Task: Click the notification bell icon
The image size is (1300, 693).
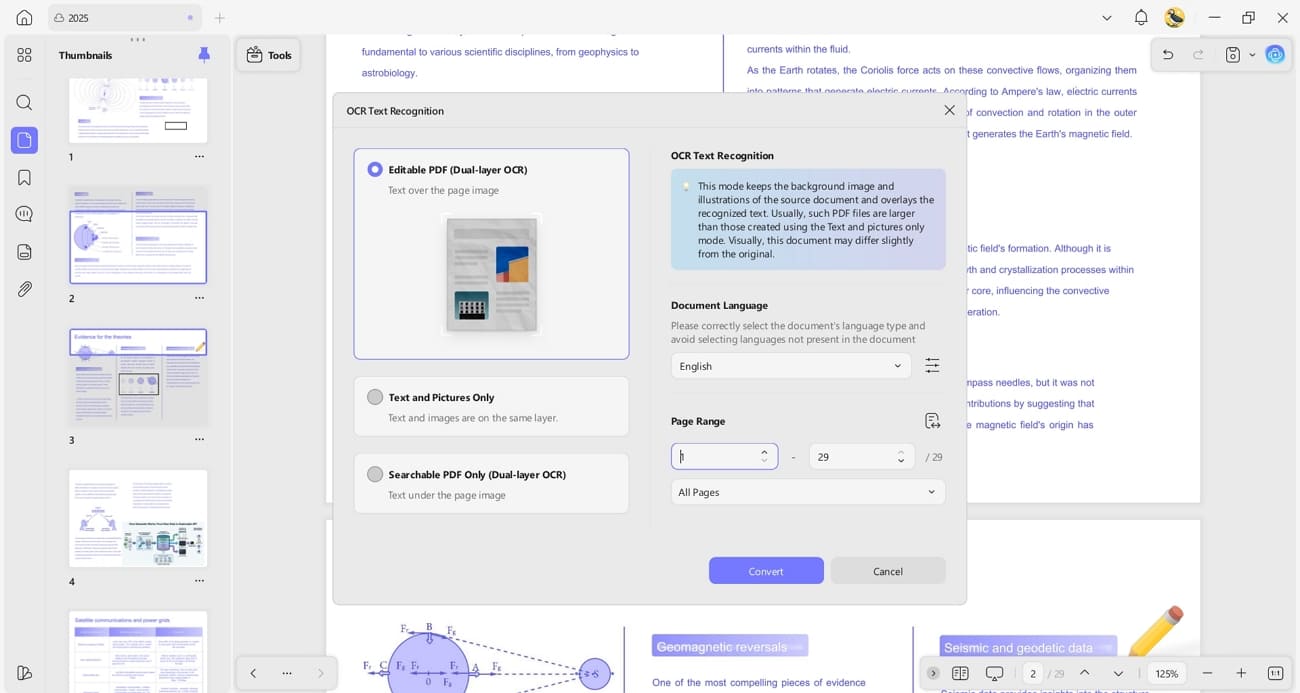Action: [1141, 18]
